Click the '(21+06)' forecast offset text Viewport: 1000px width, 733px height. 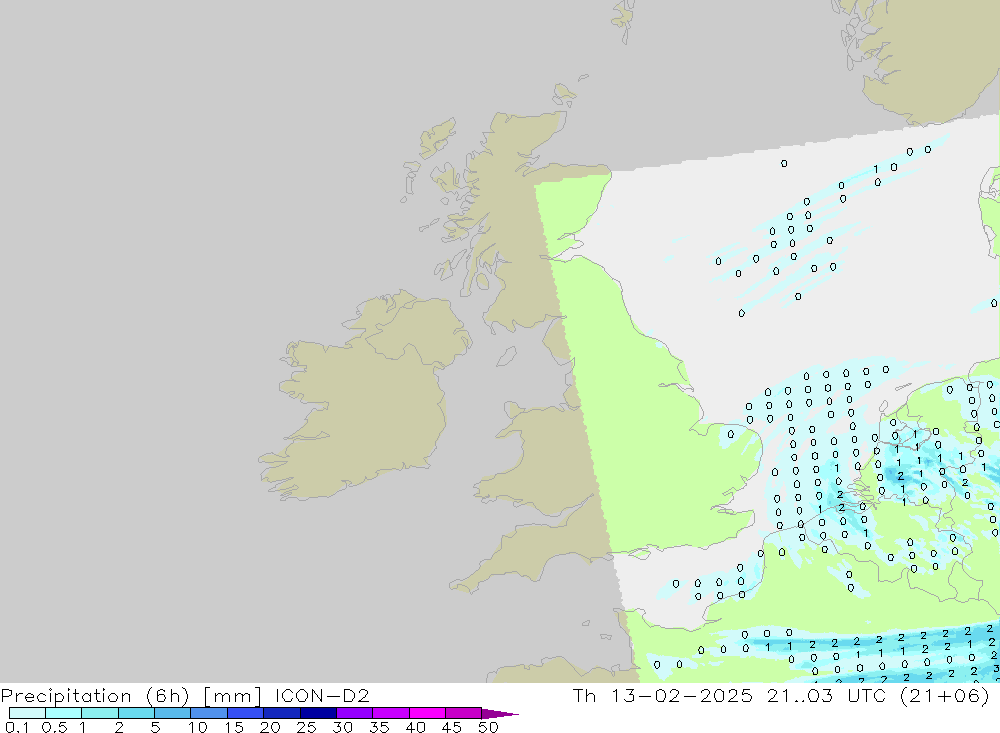coord(945,695)
